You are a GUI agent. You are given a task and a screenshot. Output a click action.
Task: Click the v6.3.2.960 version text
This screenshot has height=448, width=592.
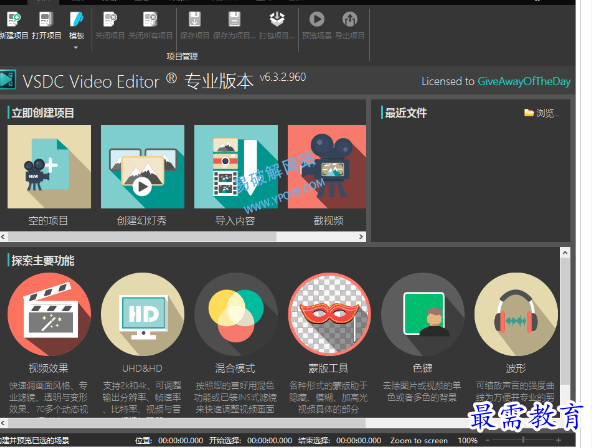click(x=283, y=77)
